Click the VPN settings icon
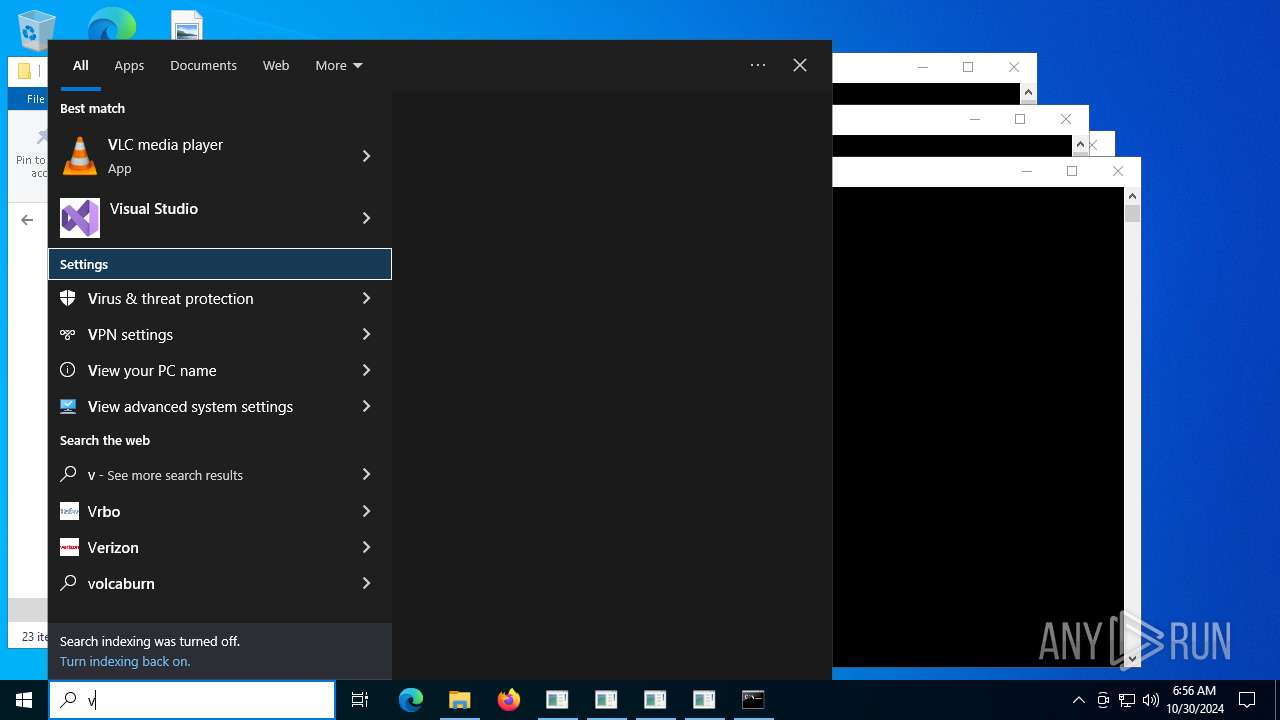 pos(68,334)
